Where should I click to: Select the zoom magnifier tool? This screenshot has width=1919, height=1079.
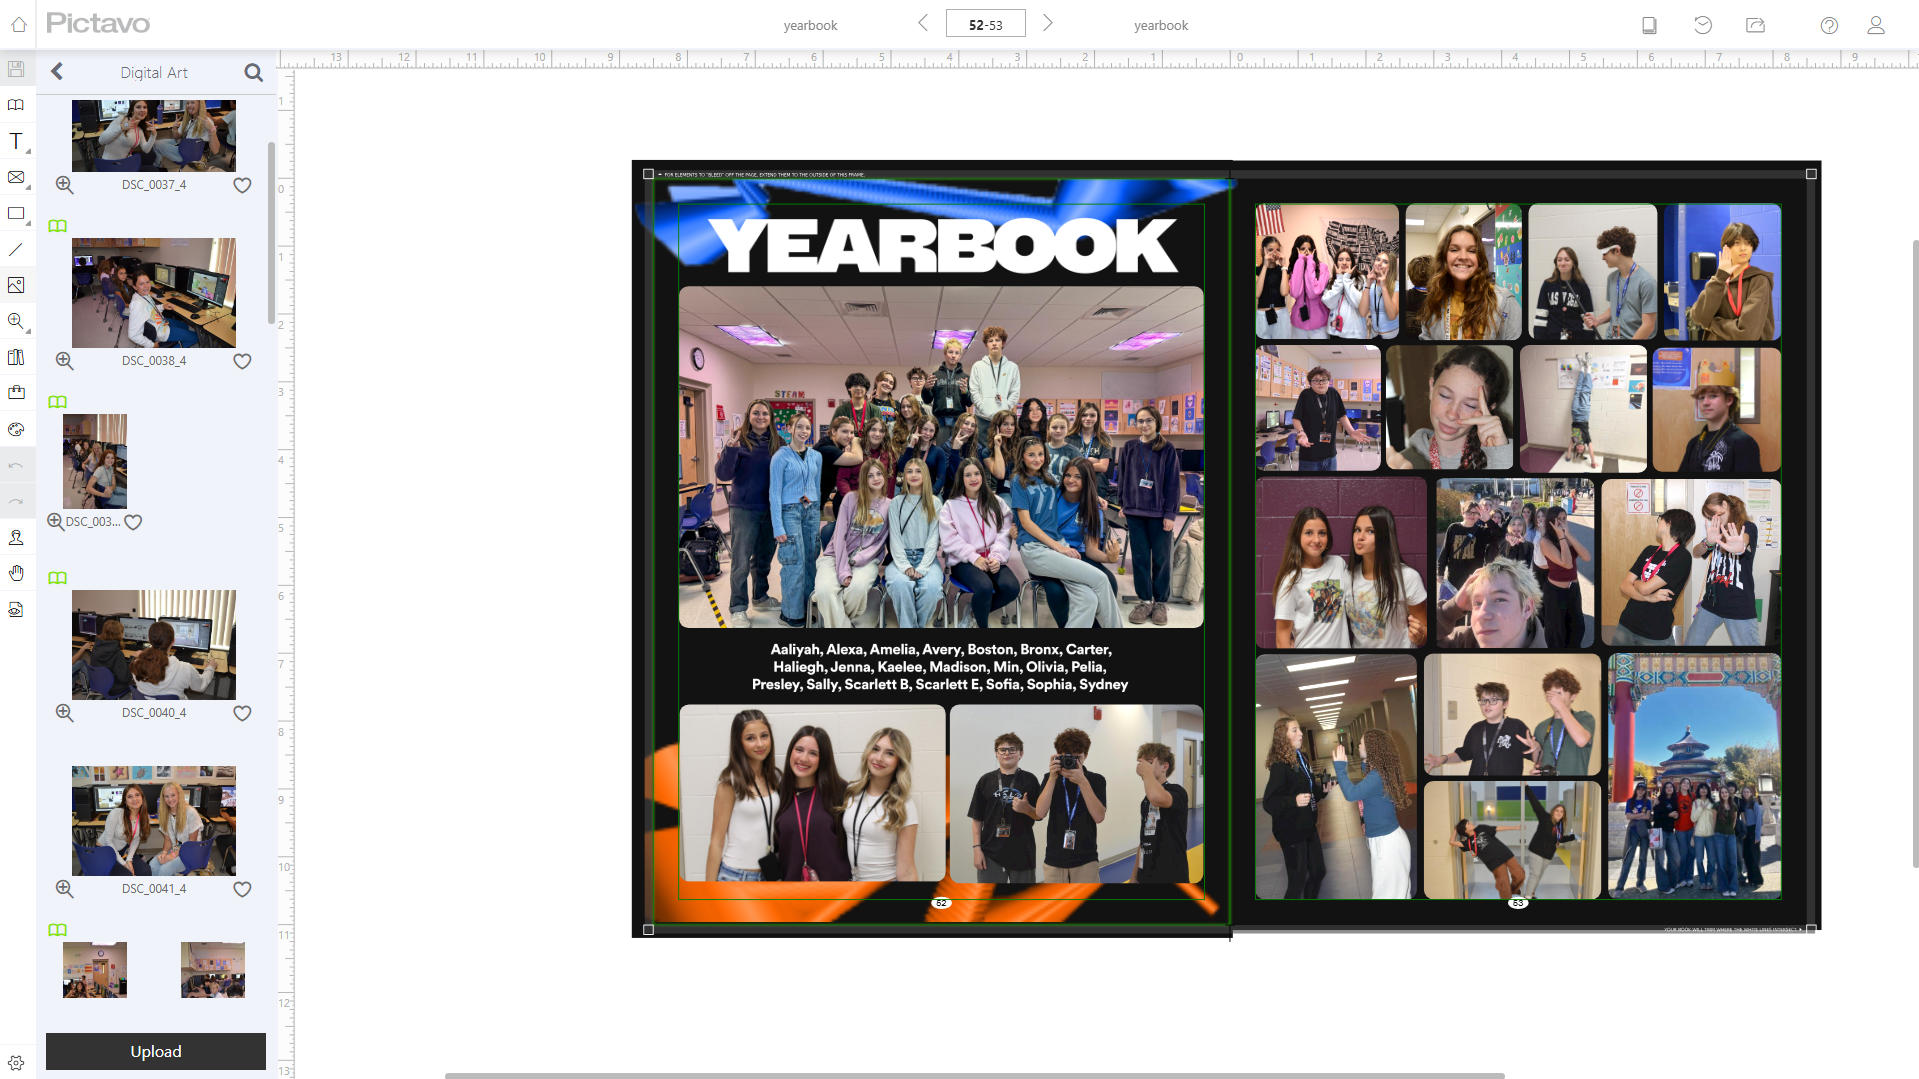click(16, 321)
